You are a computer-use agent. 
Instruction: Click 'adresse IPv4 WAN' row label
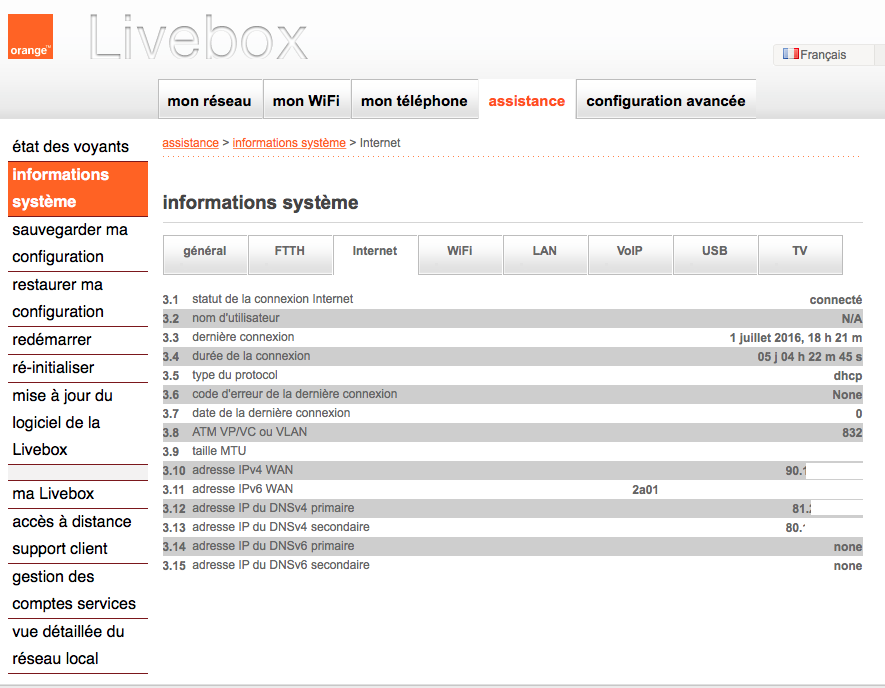click(243, 470)
